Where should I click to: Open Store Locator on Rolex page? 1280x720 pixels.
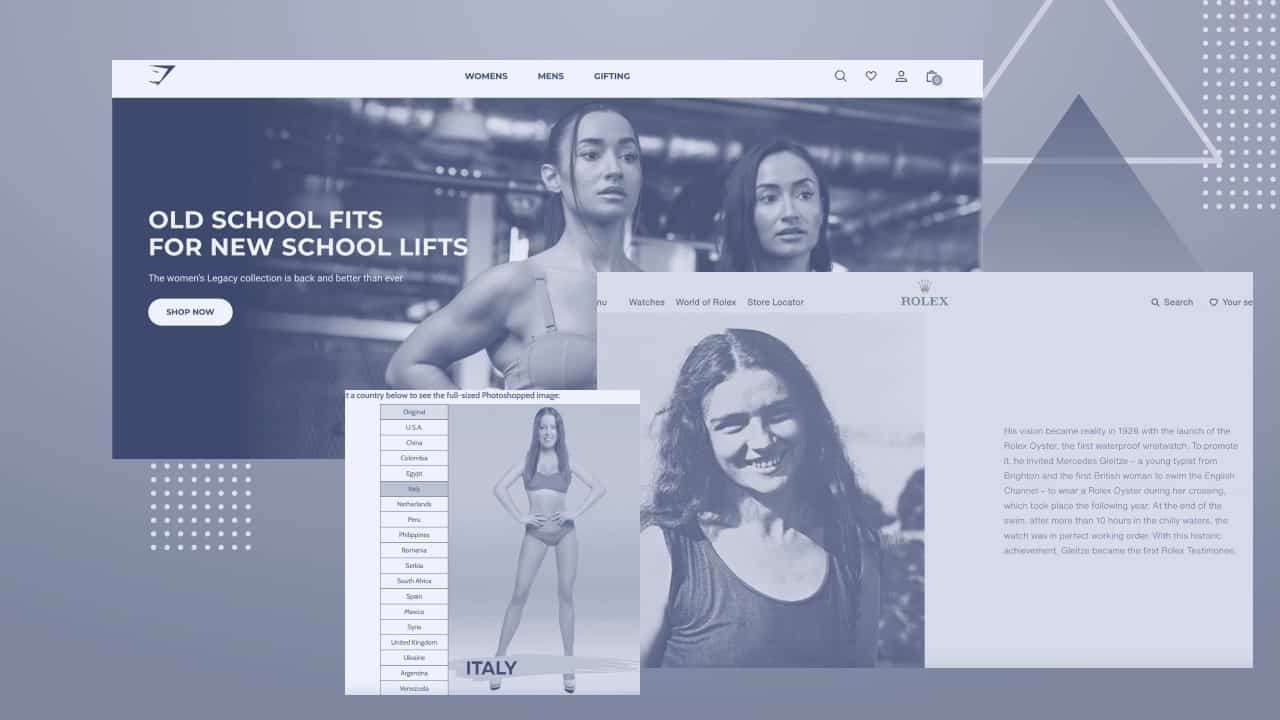(x=775, y=302)
